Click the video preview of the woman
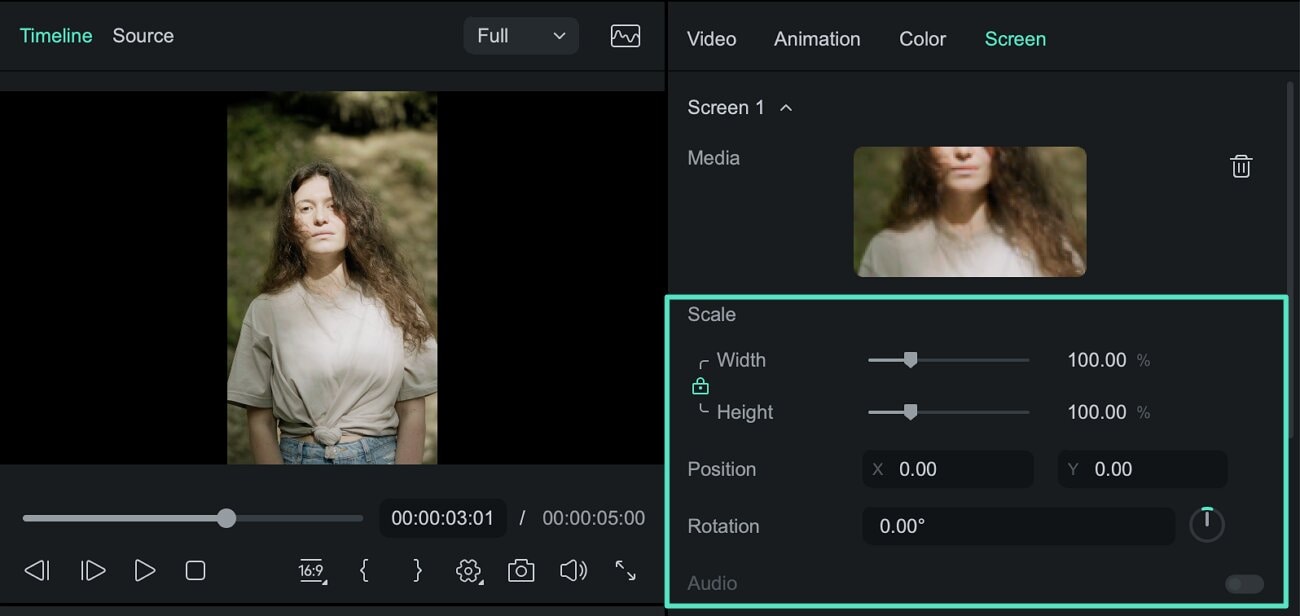 click(x=332, y=278)
